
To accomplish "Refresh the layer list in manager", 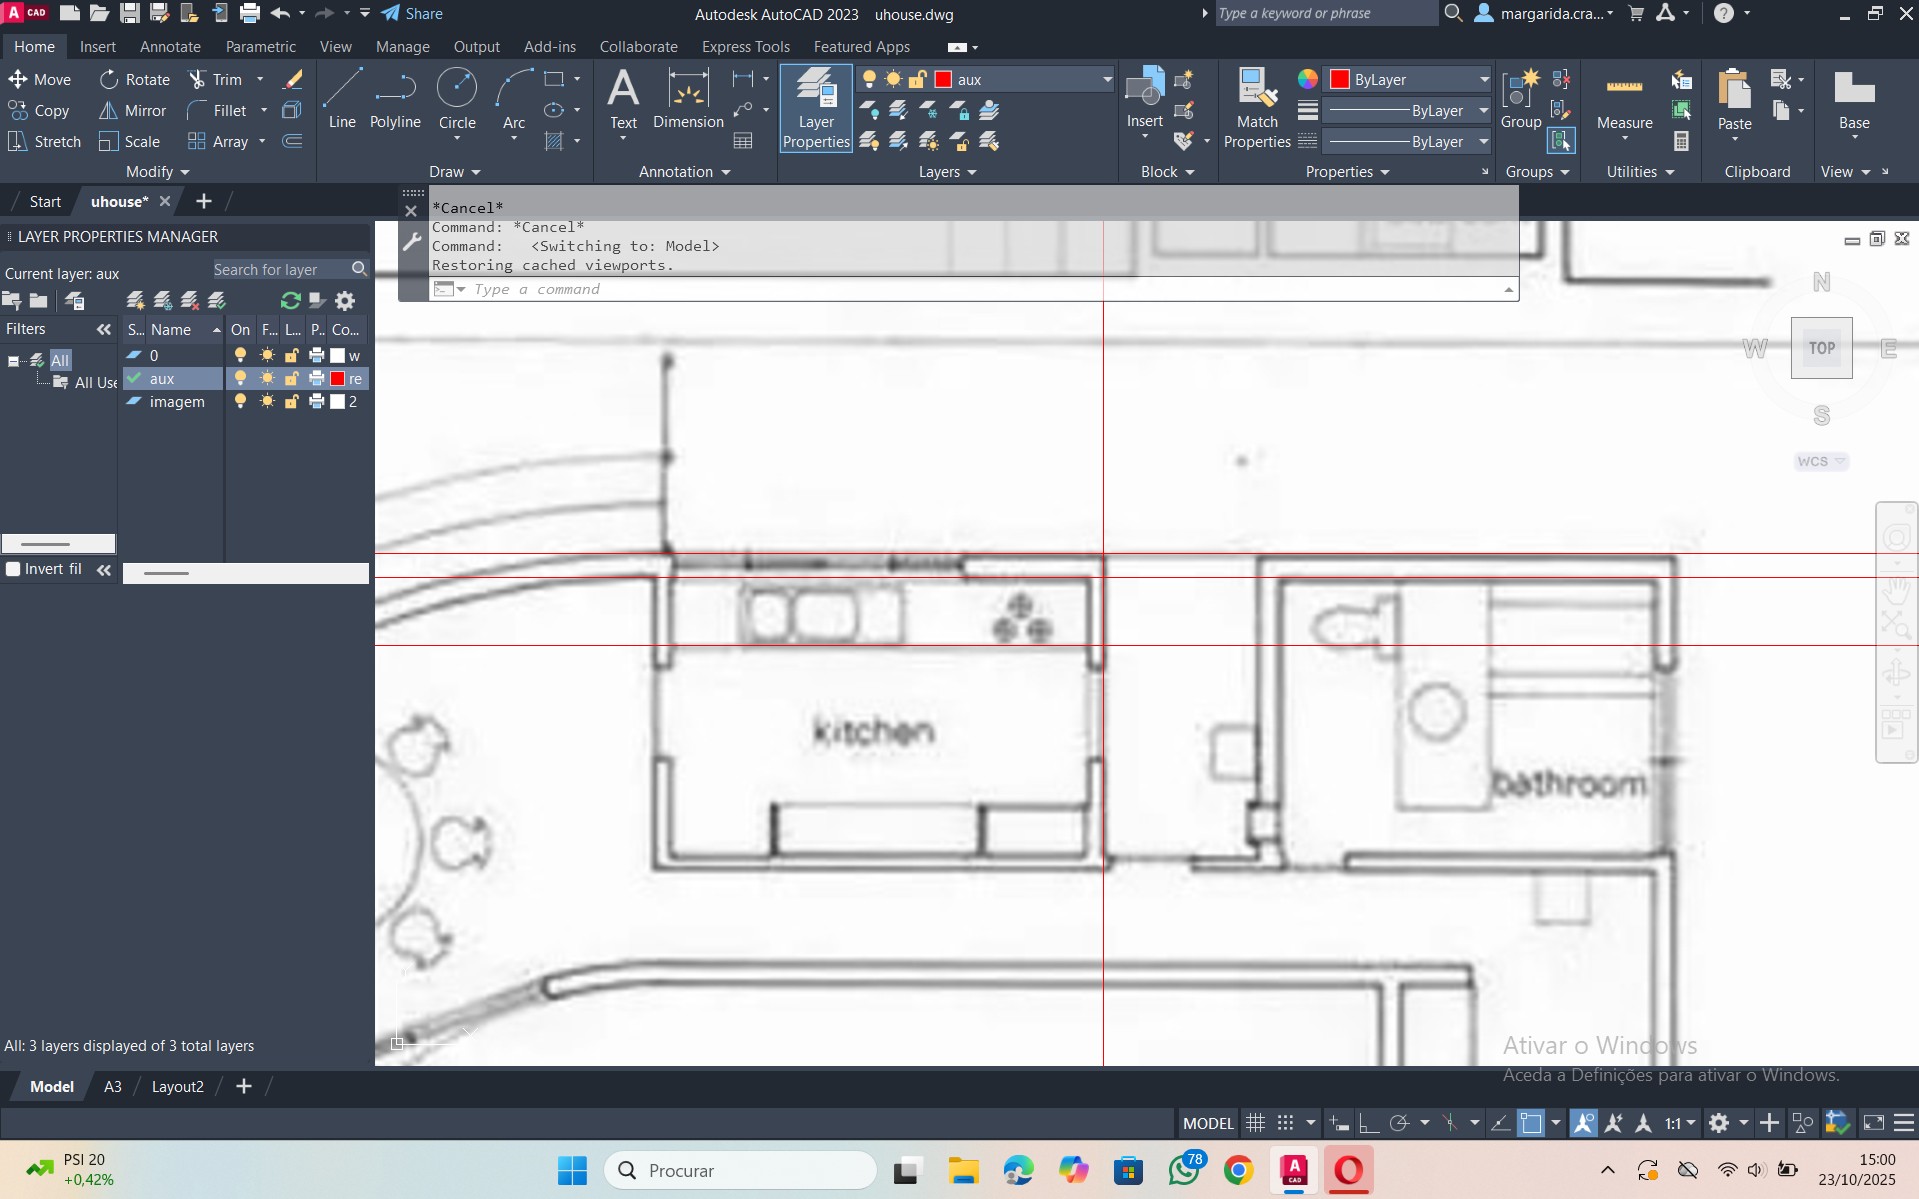I will (291, 300).
